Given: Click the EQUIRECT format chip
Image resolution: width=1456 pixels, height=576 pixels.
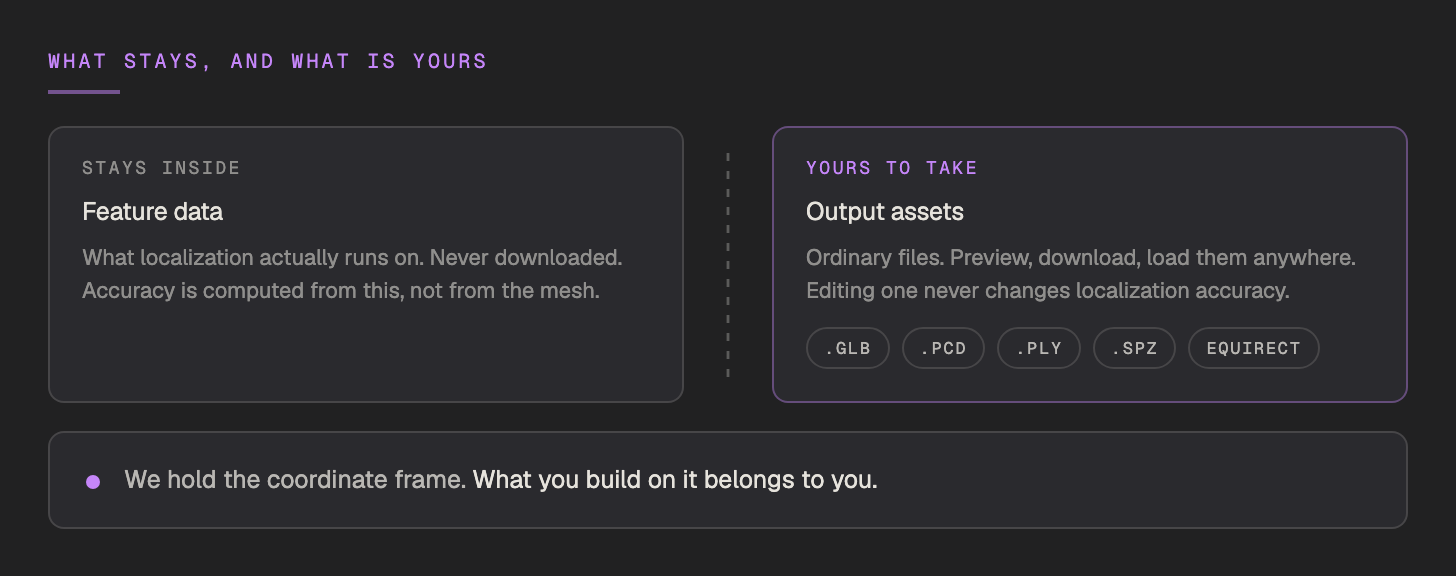Looking at the screenshot, I should [x=1253, y=348].
